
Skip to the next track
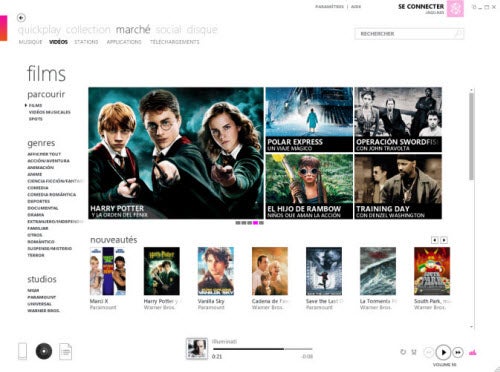tap(458, 352)
